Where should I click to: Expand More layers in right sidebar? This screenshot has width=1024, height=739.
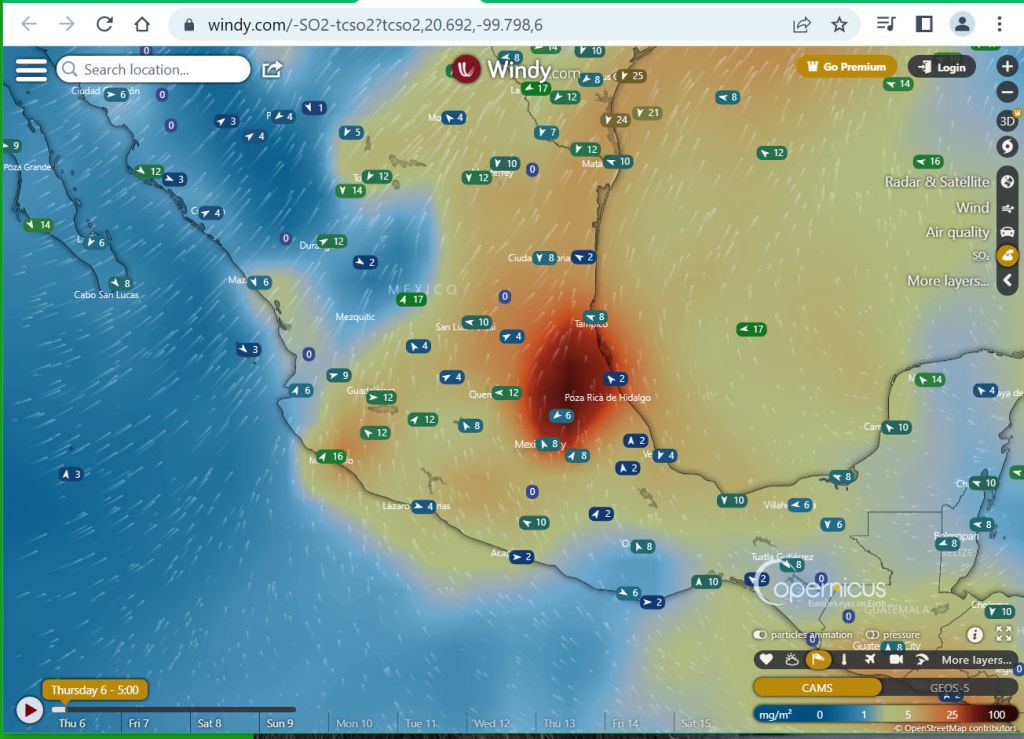coord(947,281)
